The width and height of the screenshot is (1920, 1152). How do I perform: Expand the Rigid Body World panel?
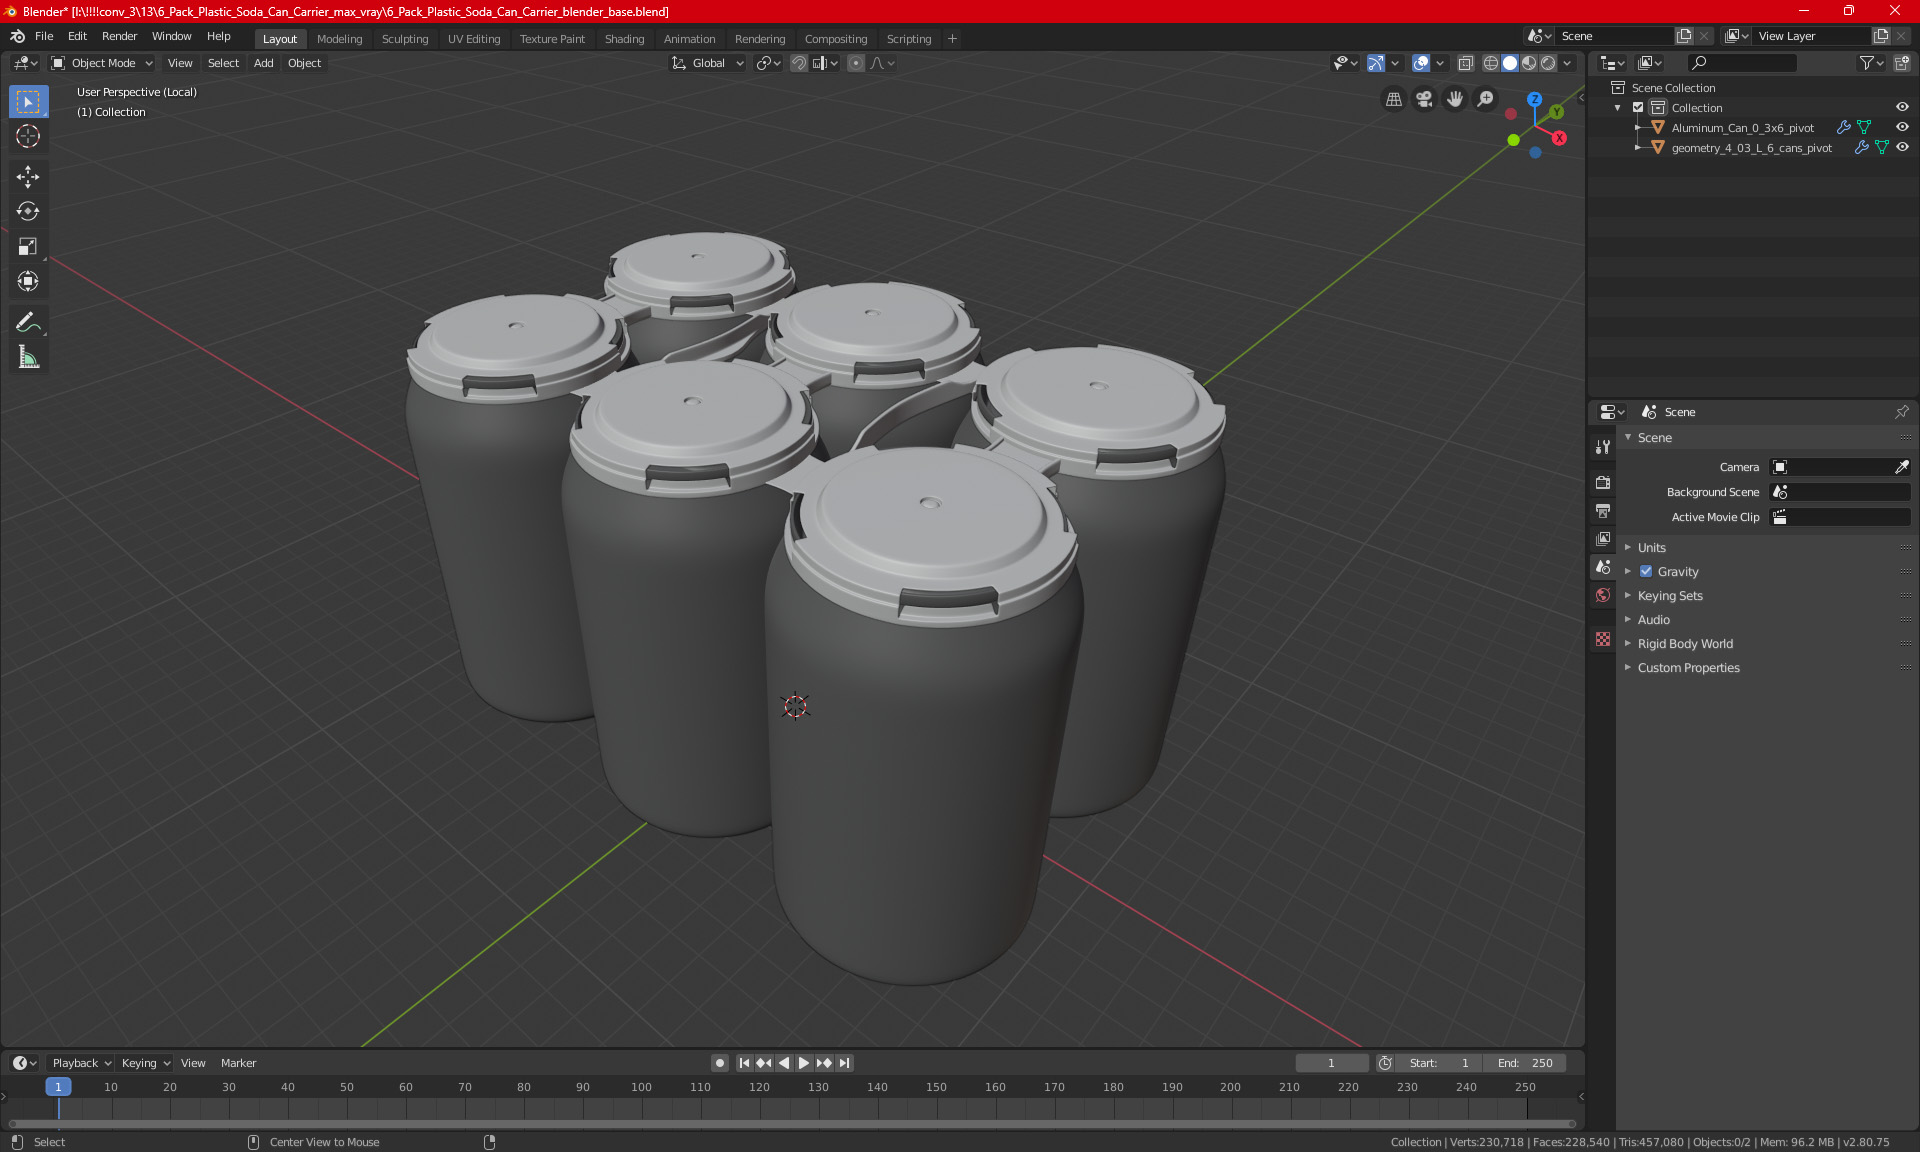[x=1685, y=644]
